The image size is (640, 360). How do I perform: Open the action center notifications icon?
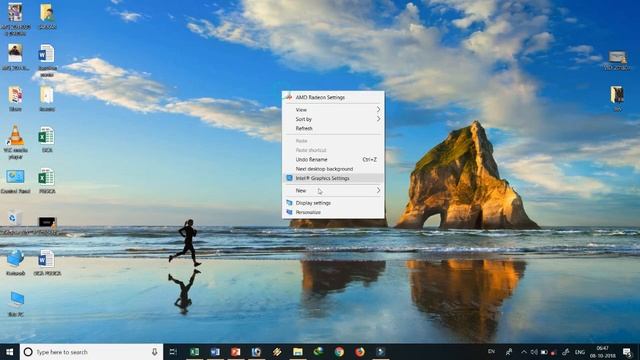pos(627,352)
